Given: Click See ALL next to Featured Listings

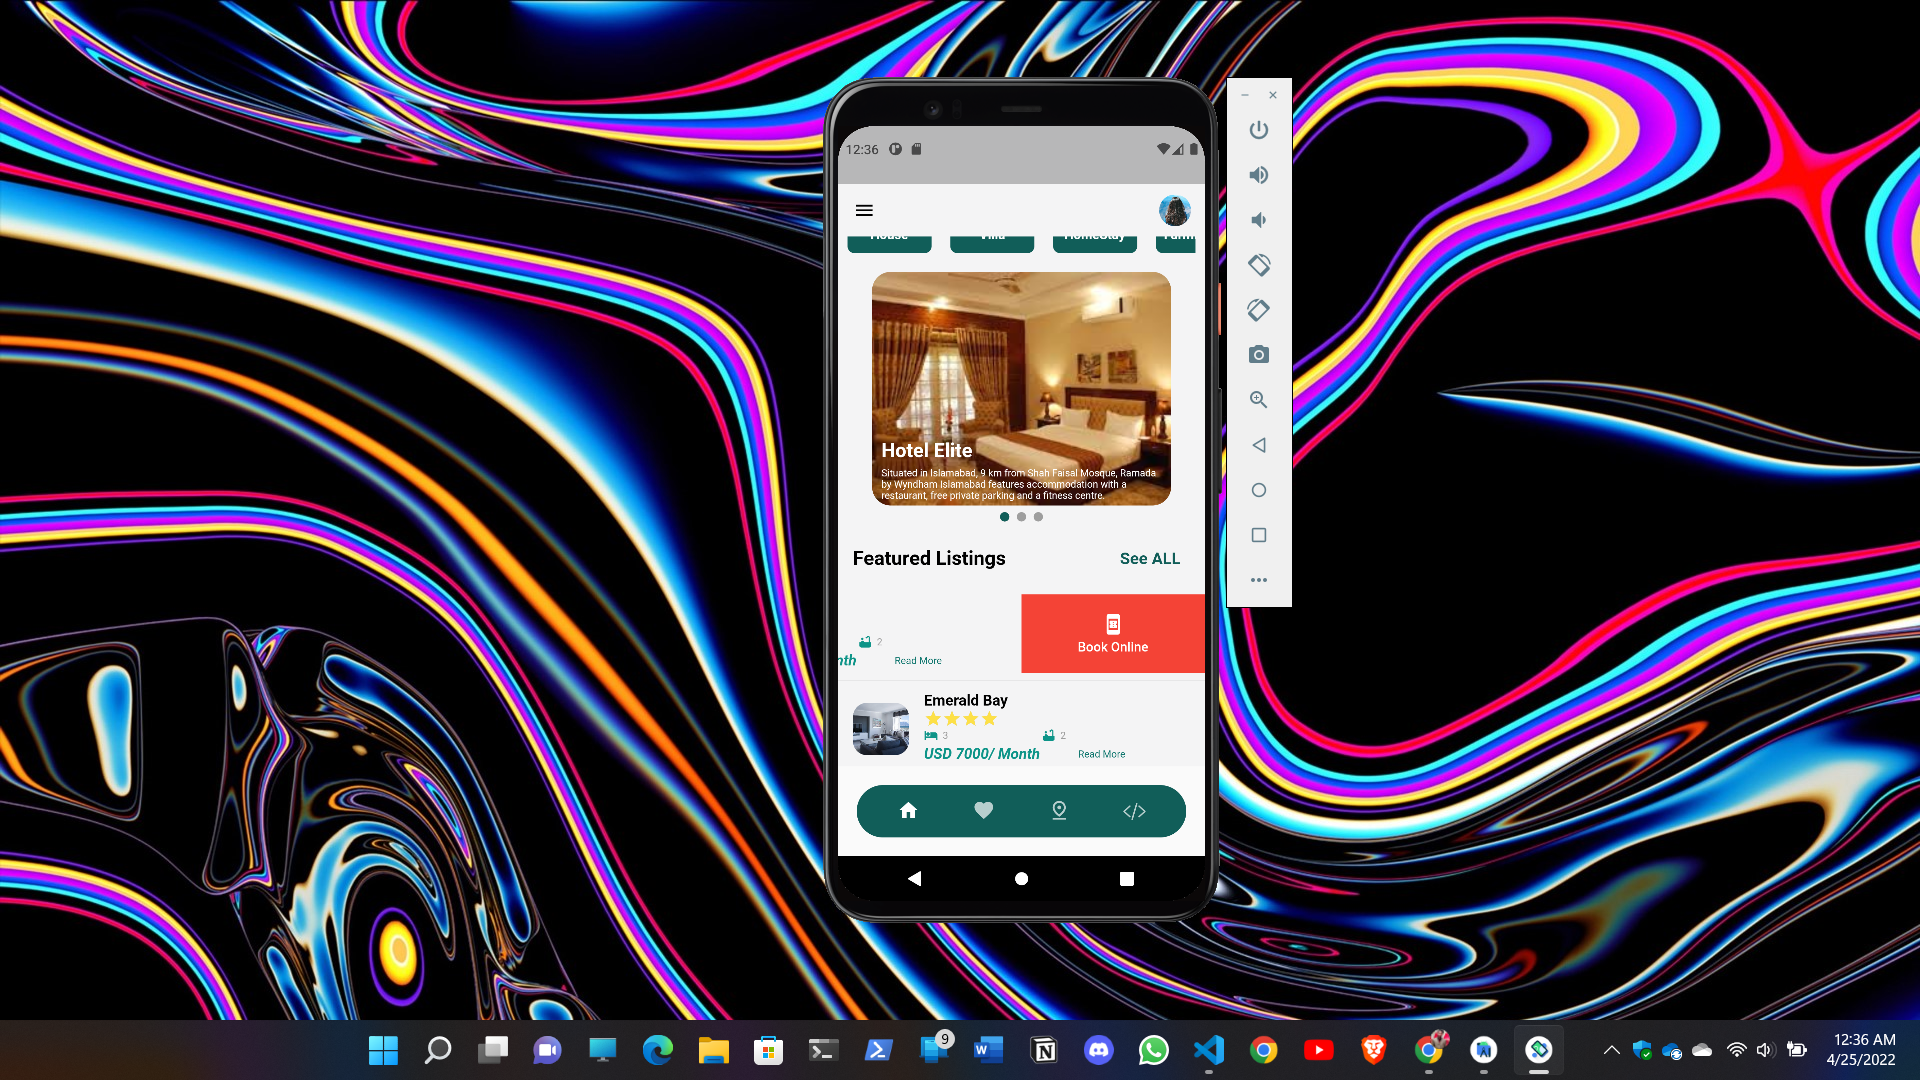Looking at the screenshot, I should click(x=1149, y=559).
